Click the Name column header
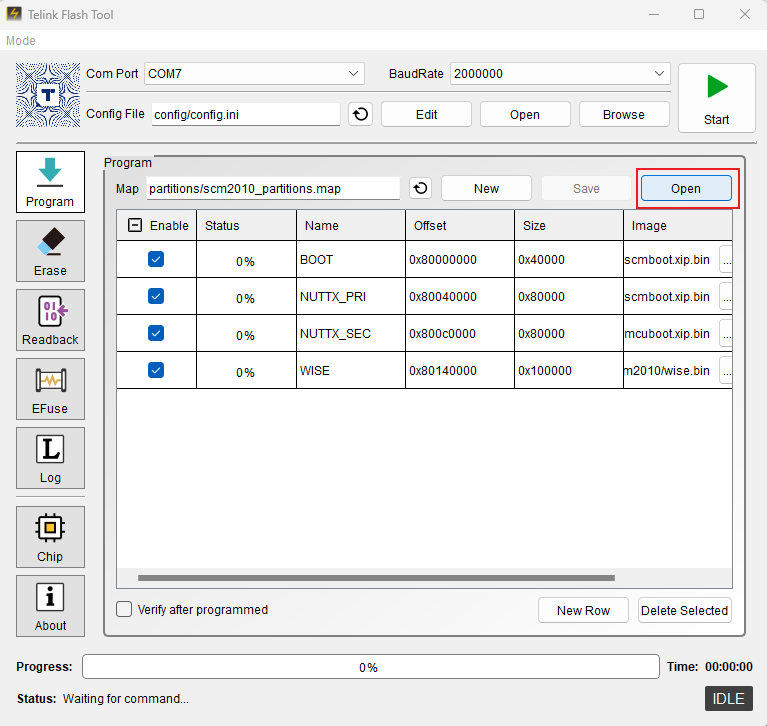Image resolution: width=767 pixels, height=726 pixels. pyautogui.click(x=351, y=225)
